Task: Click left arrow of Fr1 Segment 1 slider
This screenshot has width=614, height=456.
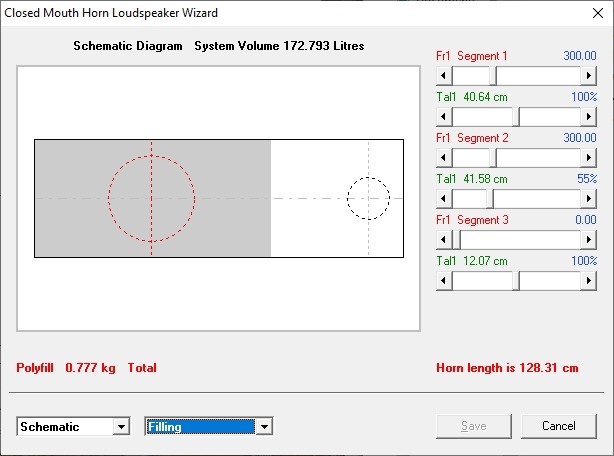Action: [444, 76]
